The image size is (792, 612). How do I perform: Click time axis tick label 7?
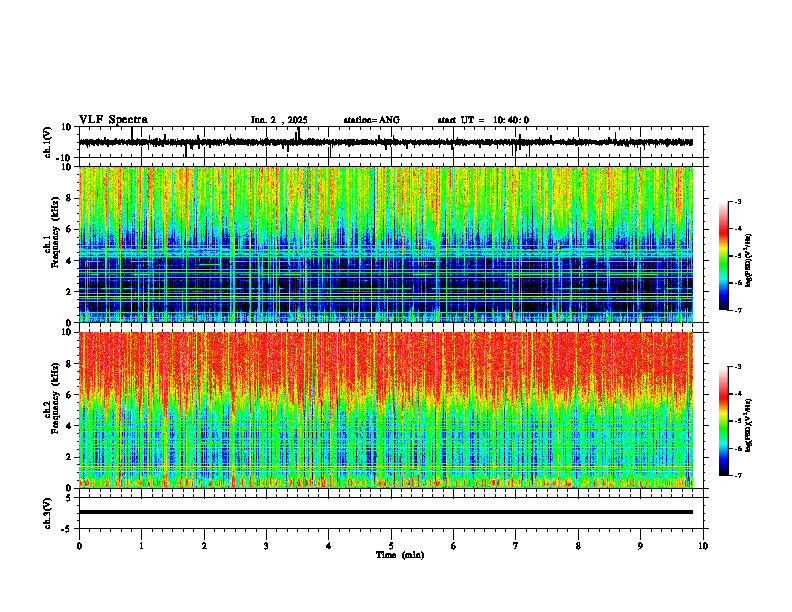[516, 546]
